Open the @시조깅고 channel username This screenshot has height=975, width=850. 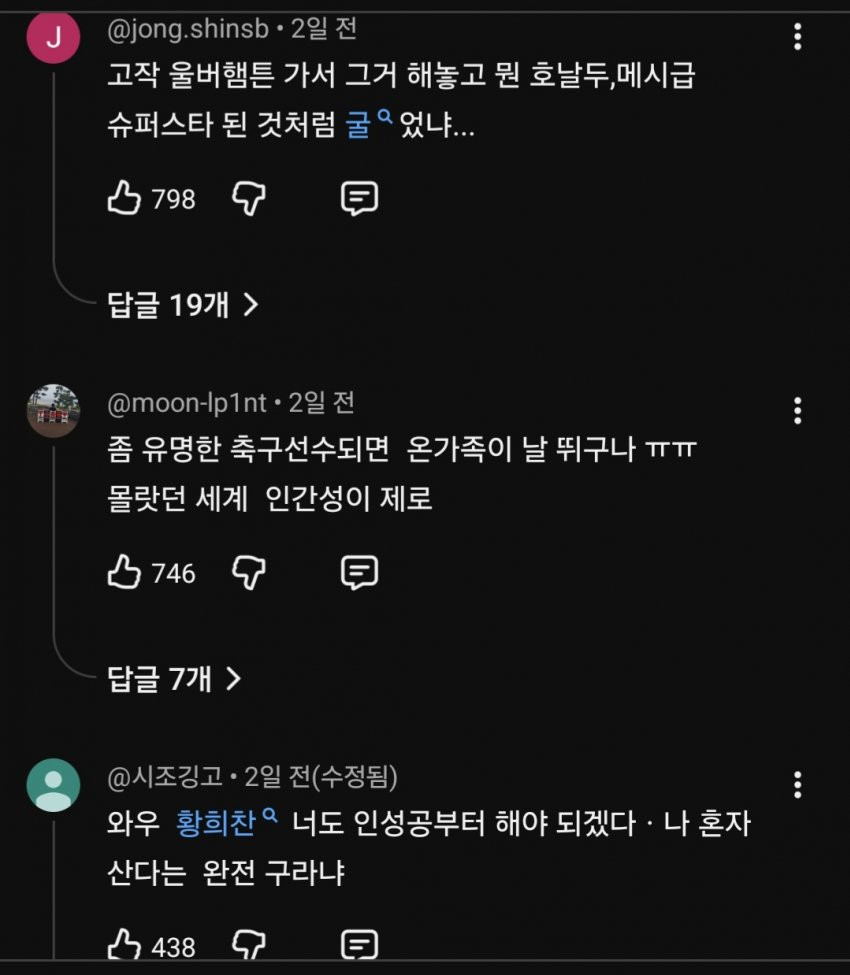point(166,777)
